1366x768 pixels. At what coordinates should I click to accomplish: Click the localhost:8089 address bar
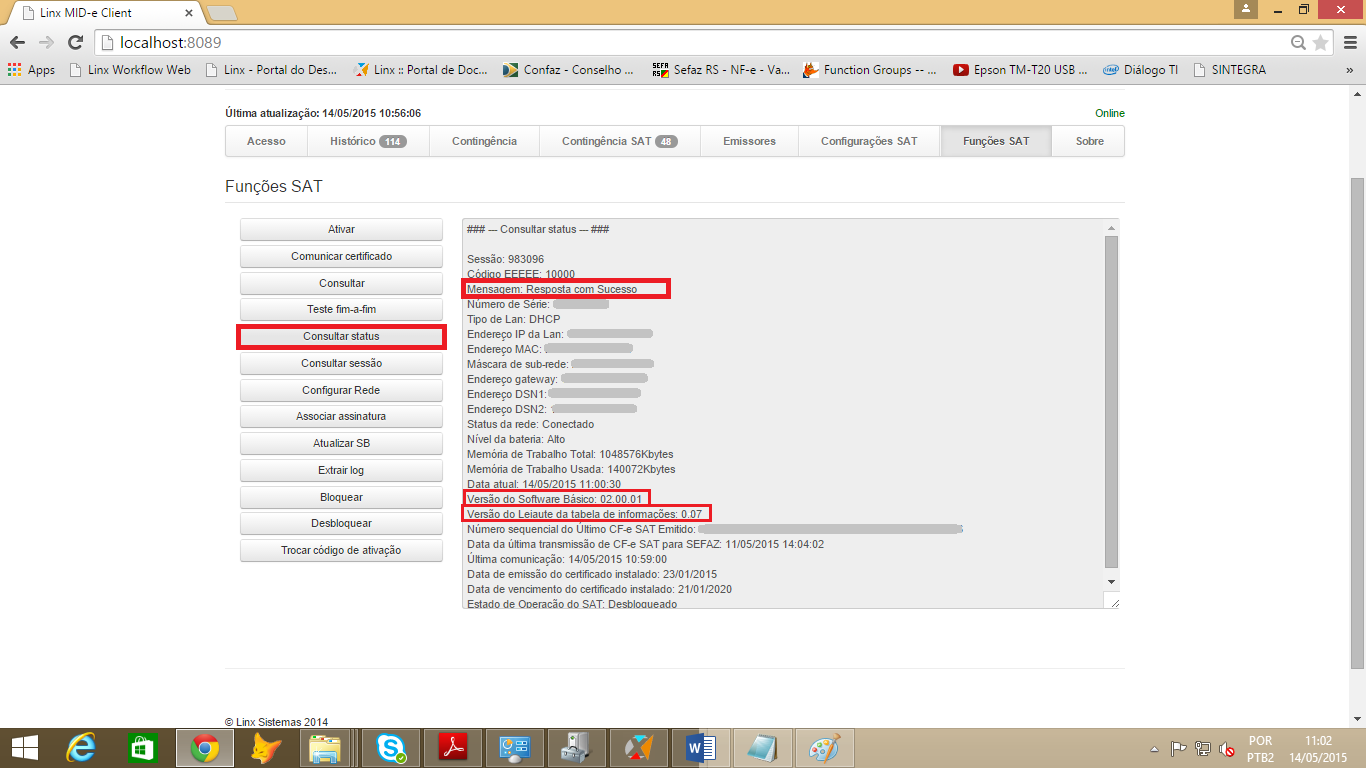tap(690, 42)
